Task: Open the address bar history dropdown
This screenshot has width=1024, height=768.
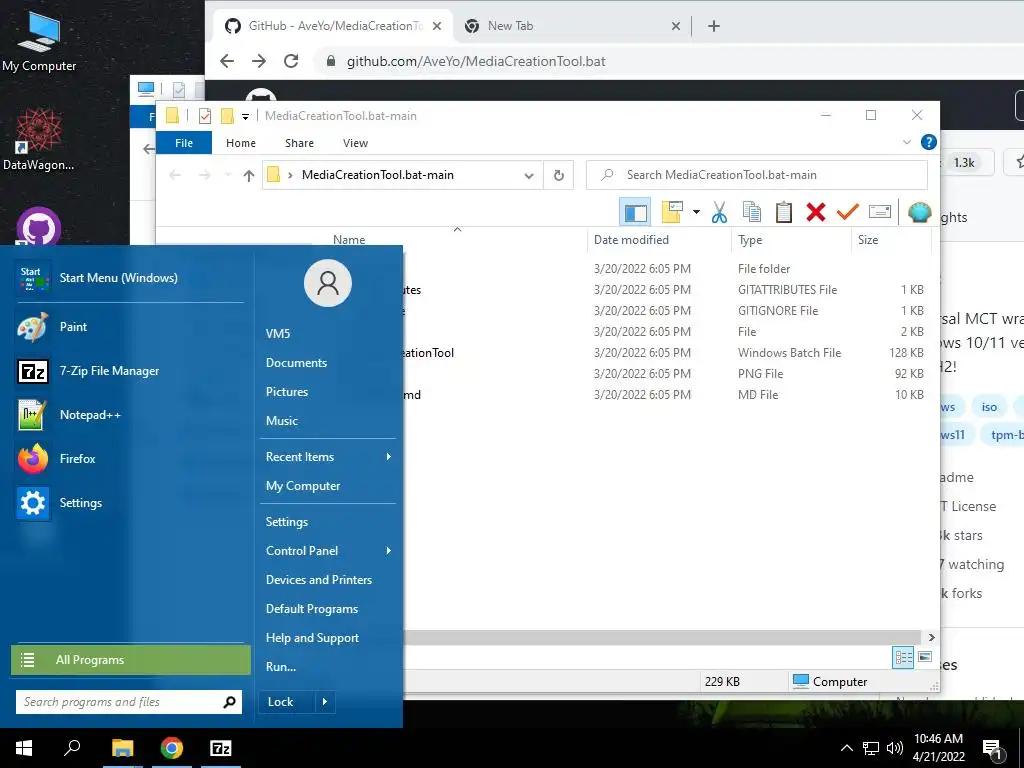Action: (x=529, y=175)
